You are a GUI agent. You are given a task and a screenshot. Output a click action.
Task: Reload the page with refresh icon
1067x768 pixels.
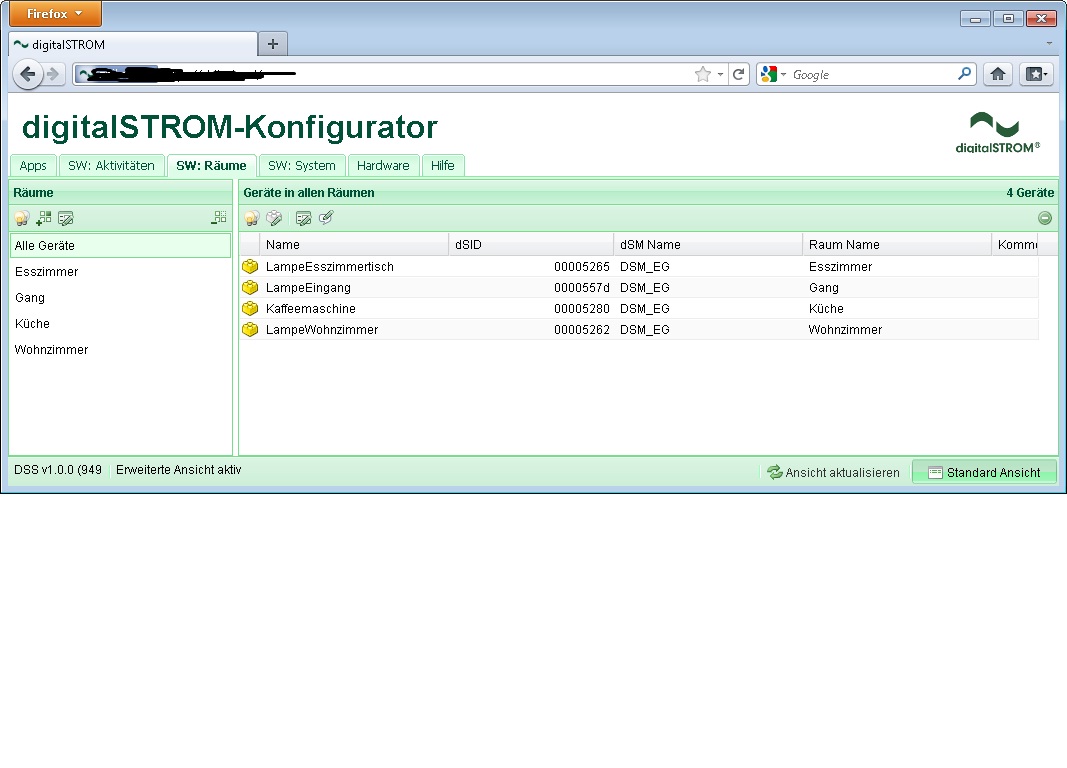[x=738, y=74]
